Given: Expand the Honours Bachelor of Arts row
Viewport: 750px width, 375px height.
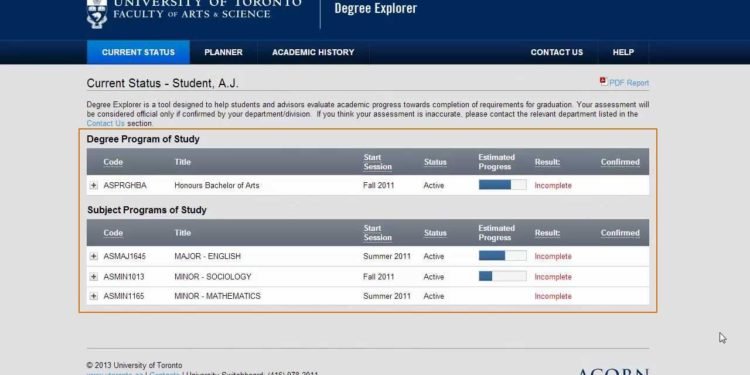Looking at the screenshot, I should pyautogui.click(x=94, y=186).
